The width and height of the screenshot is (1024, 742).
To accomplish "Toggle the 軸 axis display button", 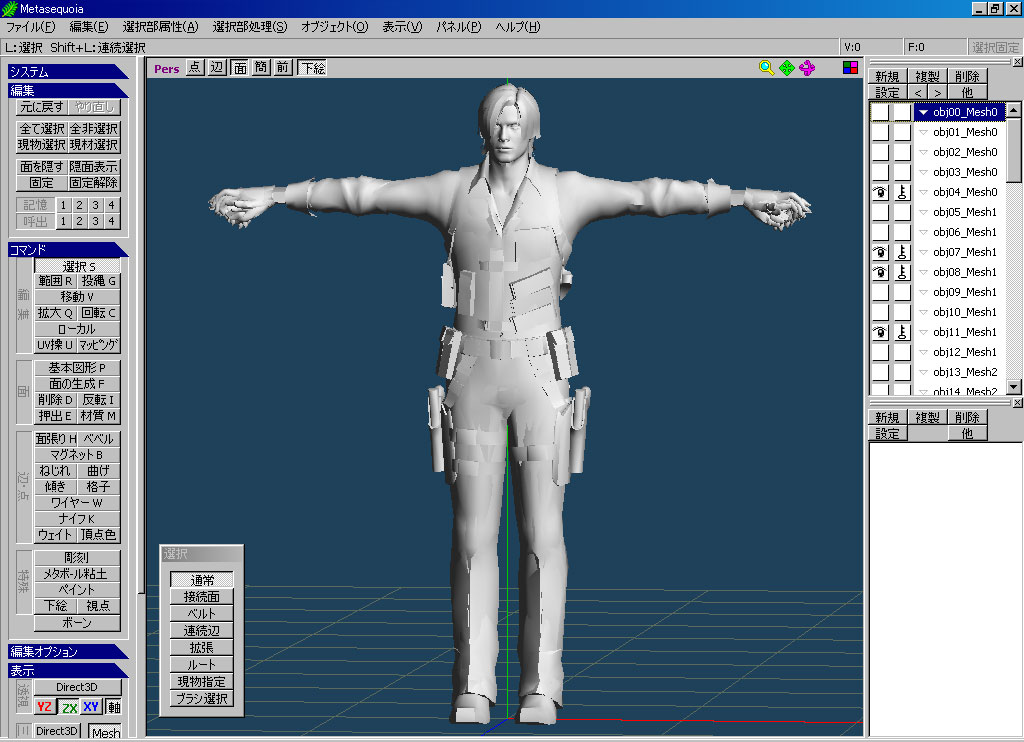I will (114, 707).
